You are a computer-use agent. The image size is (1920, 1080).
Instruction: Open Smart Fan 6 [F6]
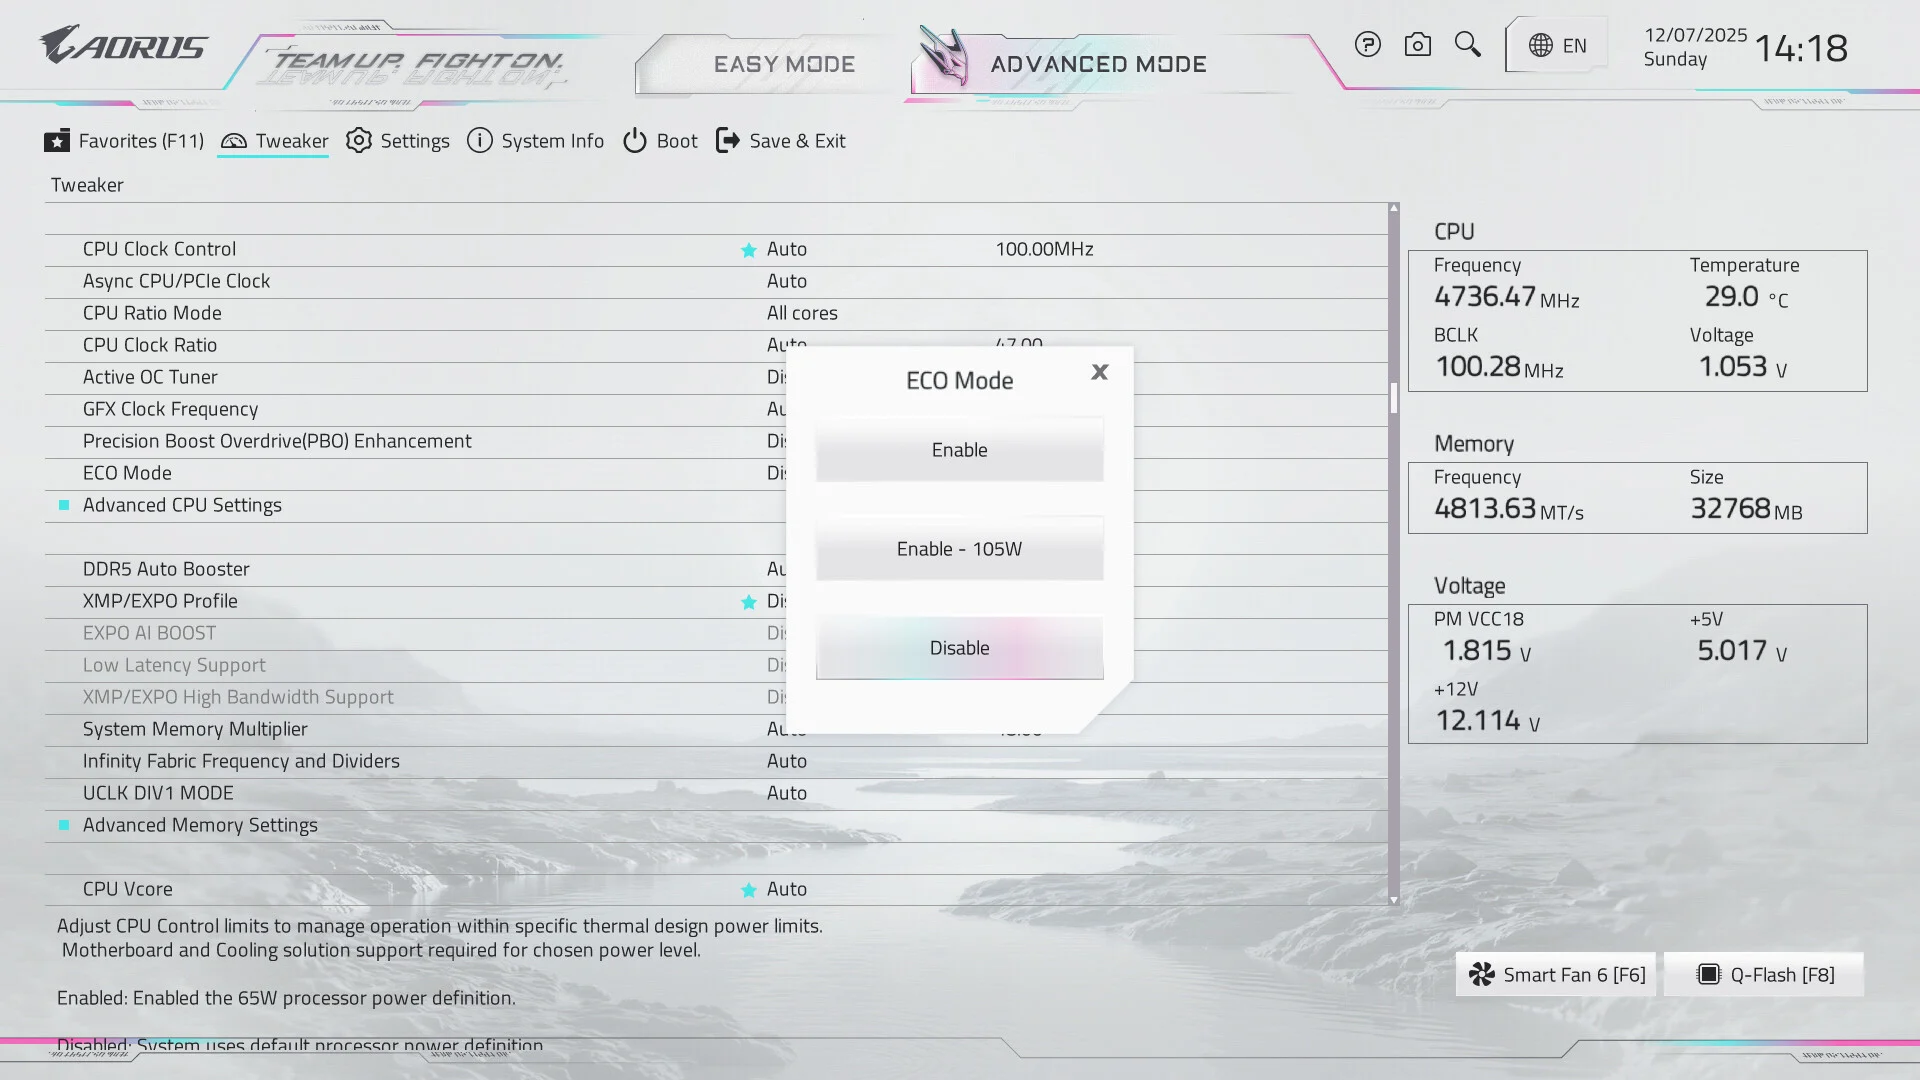click(x=1556, y=975)
